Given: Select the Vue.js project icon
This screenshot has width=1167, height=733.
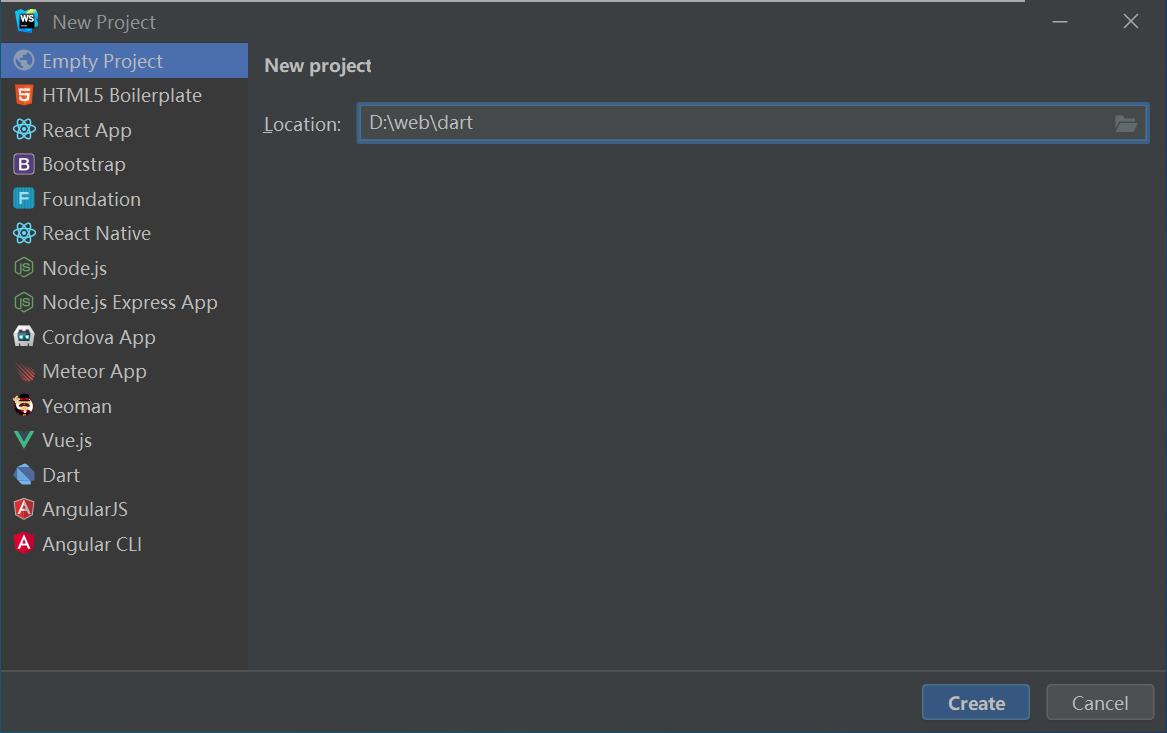Looking at the screenshot, I should click(x=25, y=440).
